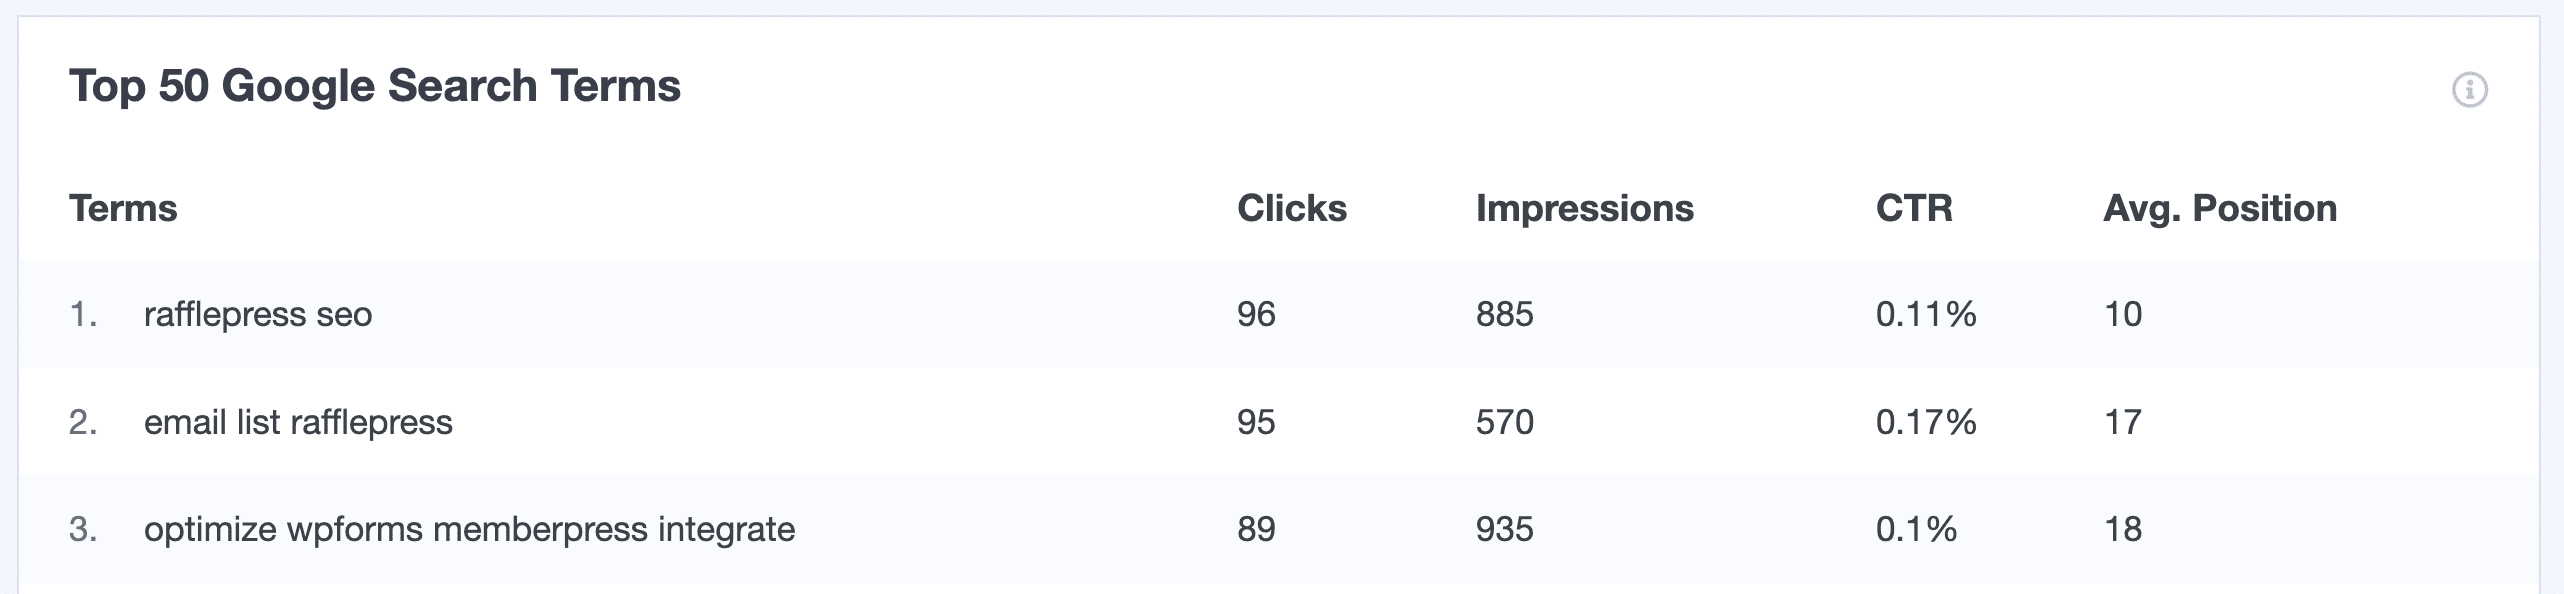
Task: Click the 885 impressions value
Action: 1504,314
